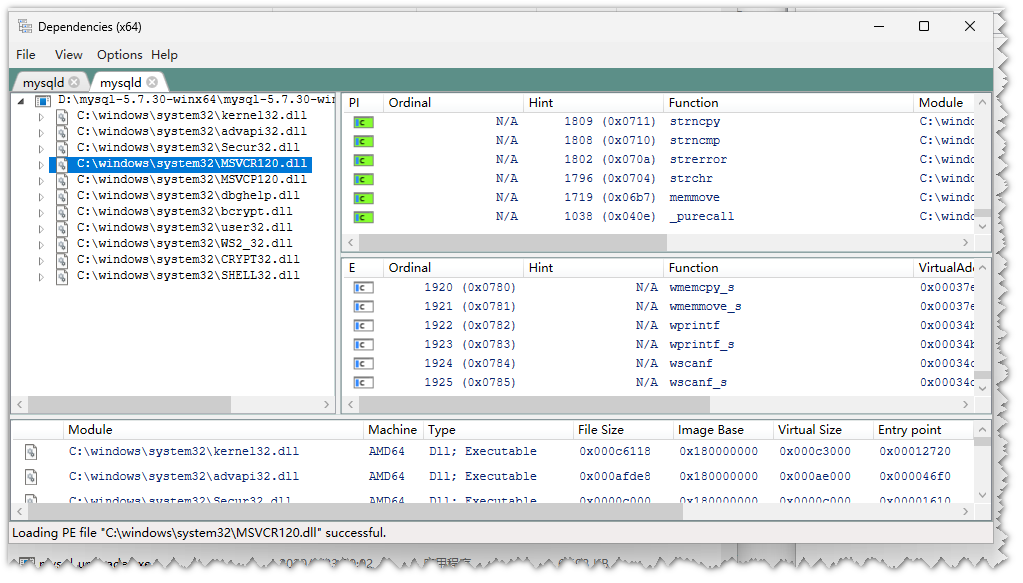Click the export icon for wmemmove_s
Image resolution: width=1023 pixels, height=583 pixels.
pos(363,306)
